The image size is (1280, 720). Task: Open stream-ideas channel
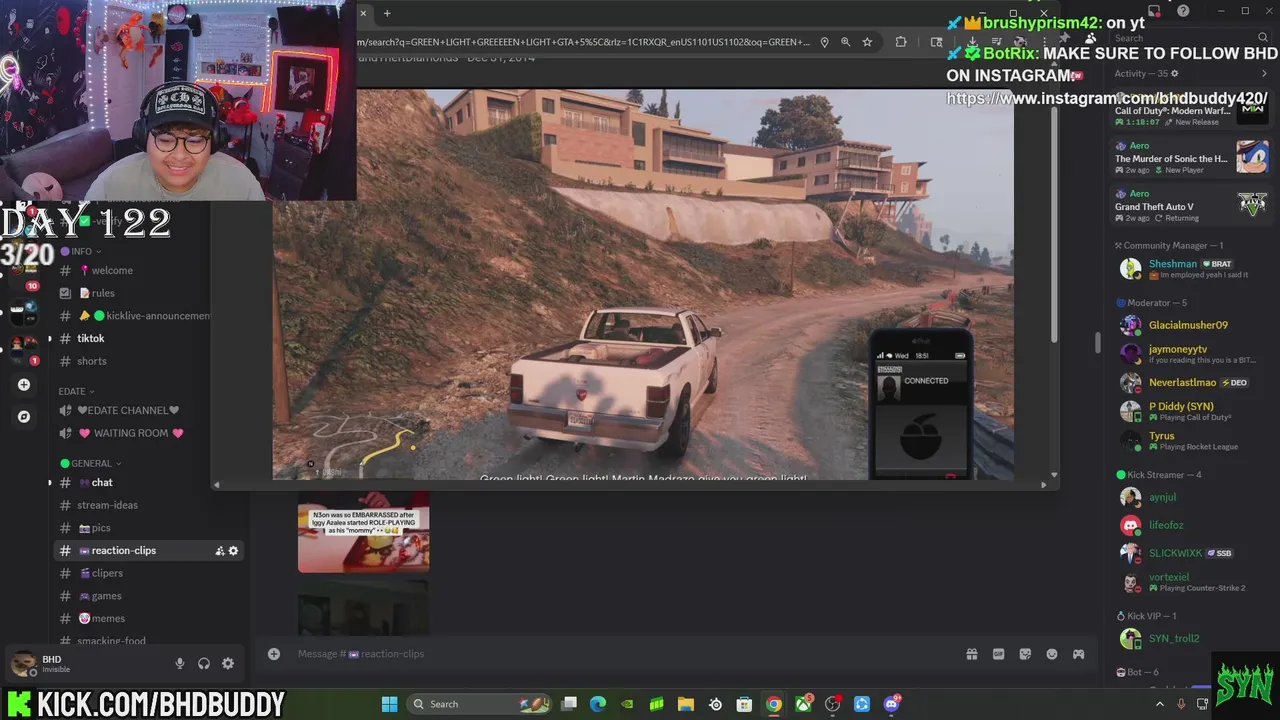pos(150,505)
